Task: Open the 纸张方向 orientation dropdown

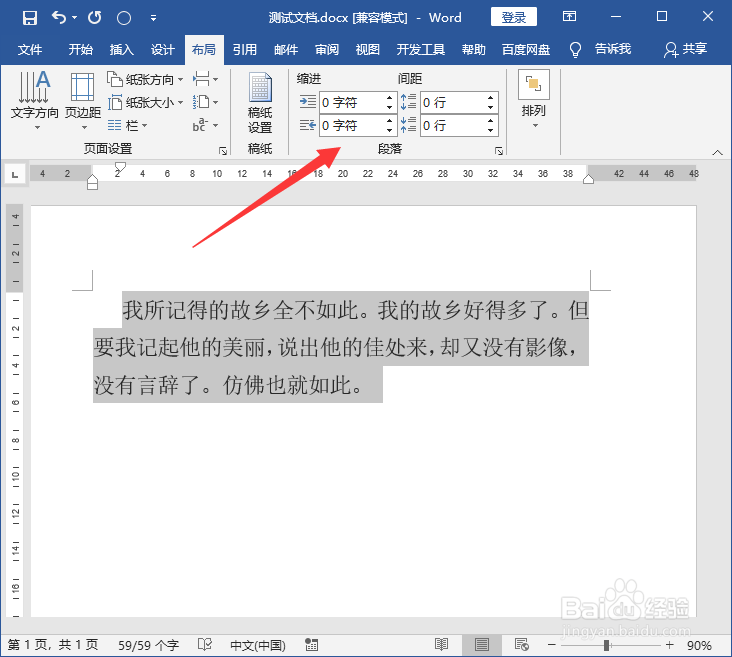Action: pyautogui.click(x=145, y=79)
